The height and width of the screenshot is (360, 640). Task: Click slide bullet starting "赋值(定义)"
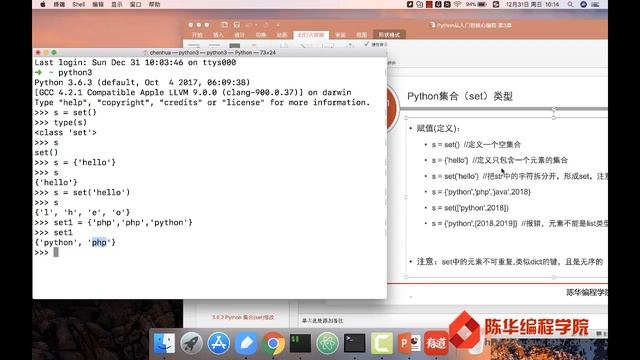click(x=438, y=128)
